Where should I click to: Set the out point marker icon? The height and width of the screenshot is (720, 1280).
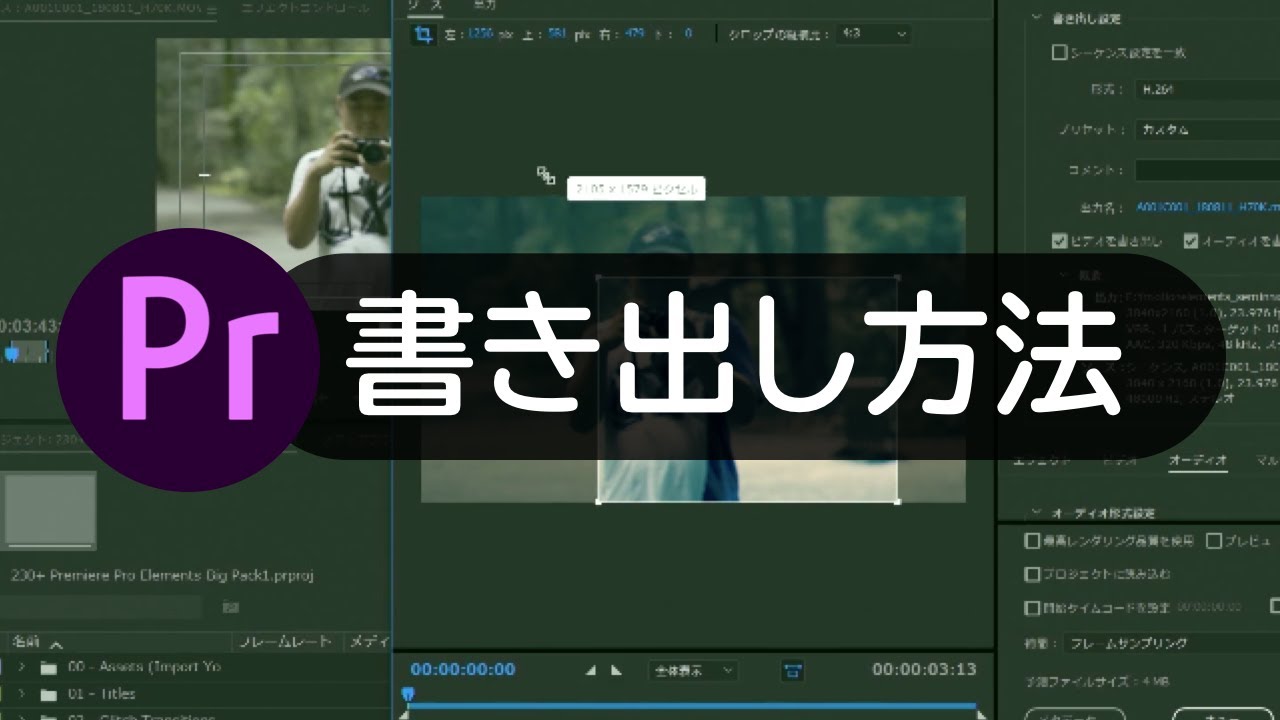click(616, 670)
